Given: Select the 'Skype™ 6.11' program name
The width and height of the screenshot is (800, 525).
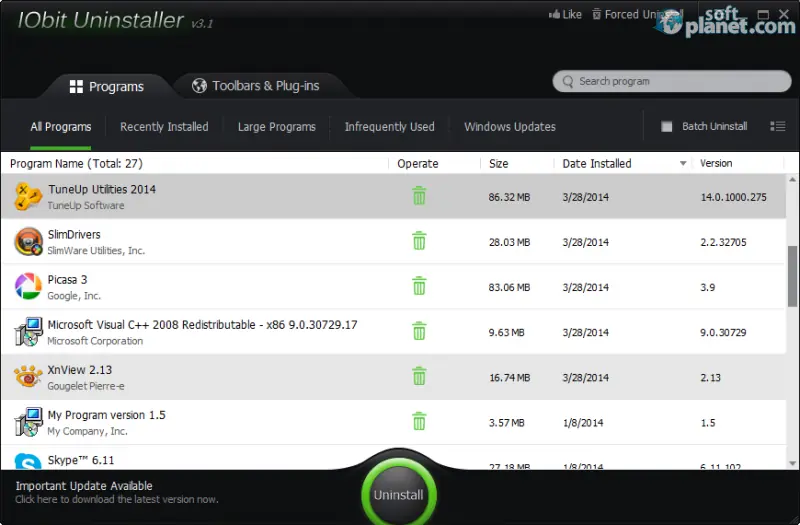Looking at the screenshot, I should (81, 460).
